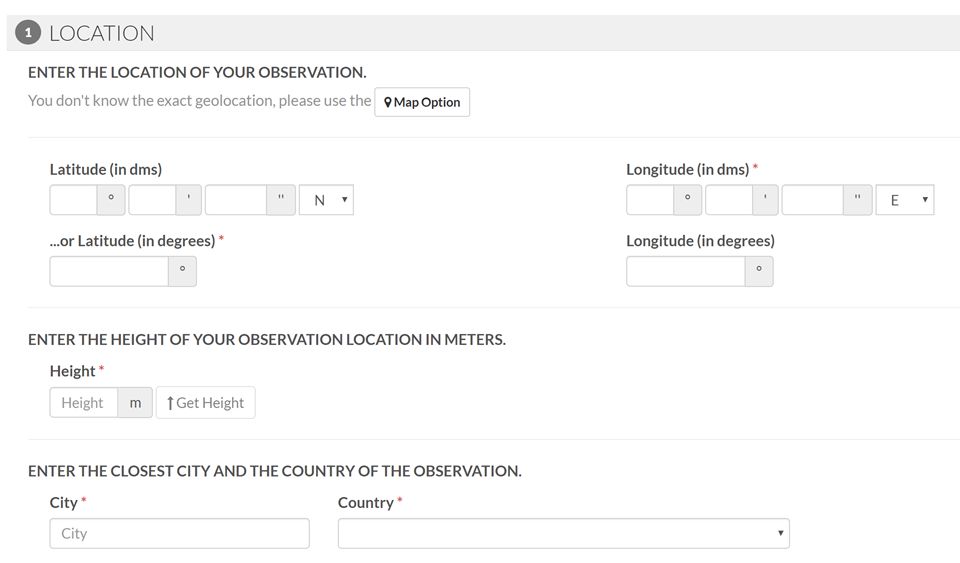Click the Get Height arrow button

tap(206, 403)
